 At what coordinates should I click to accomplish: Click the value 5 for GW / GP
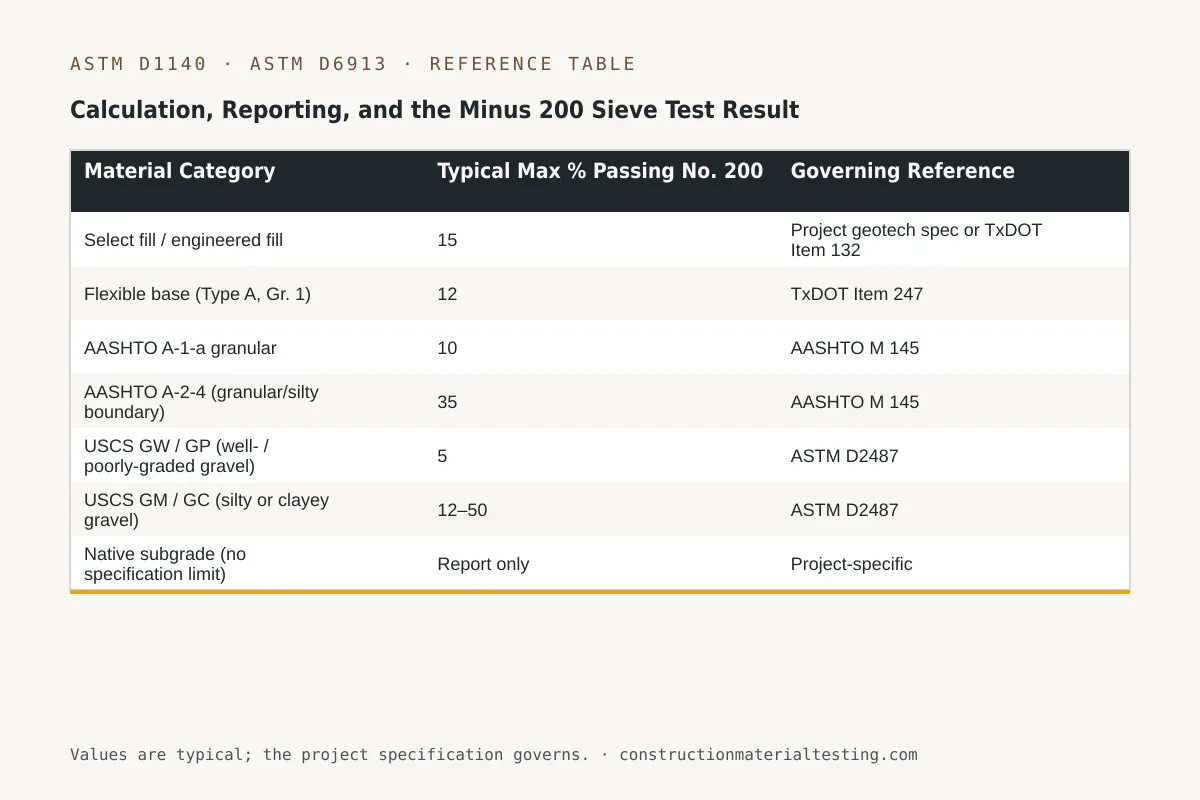coord(442,456)
